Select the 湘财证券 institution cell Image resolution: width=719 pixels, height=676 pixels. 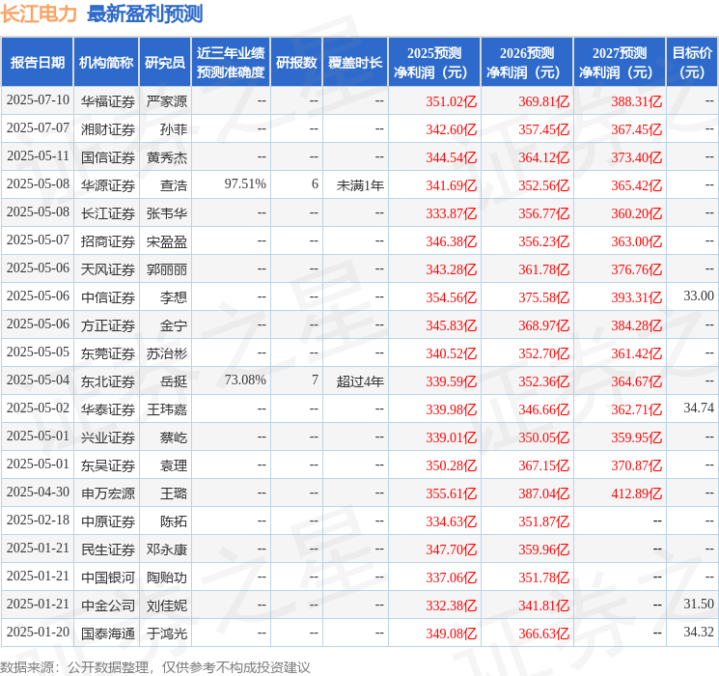108,129
